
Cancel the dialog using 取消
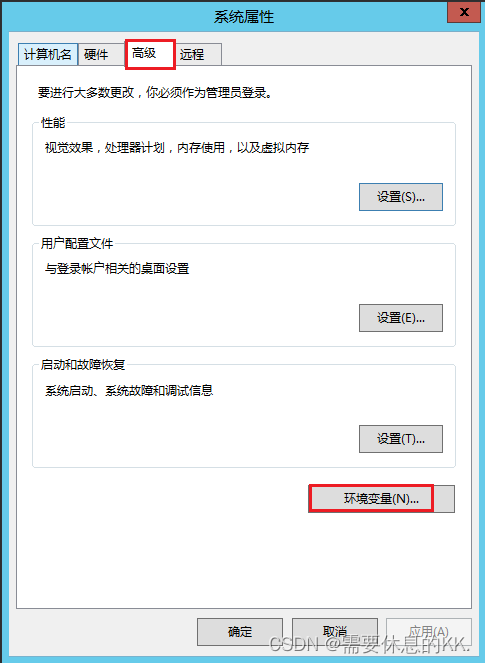[335, 632]
